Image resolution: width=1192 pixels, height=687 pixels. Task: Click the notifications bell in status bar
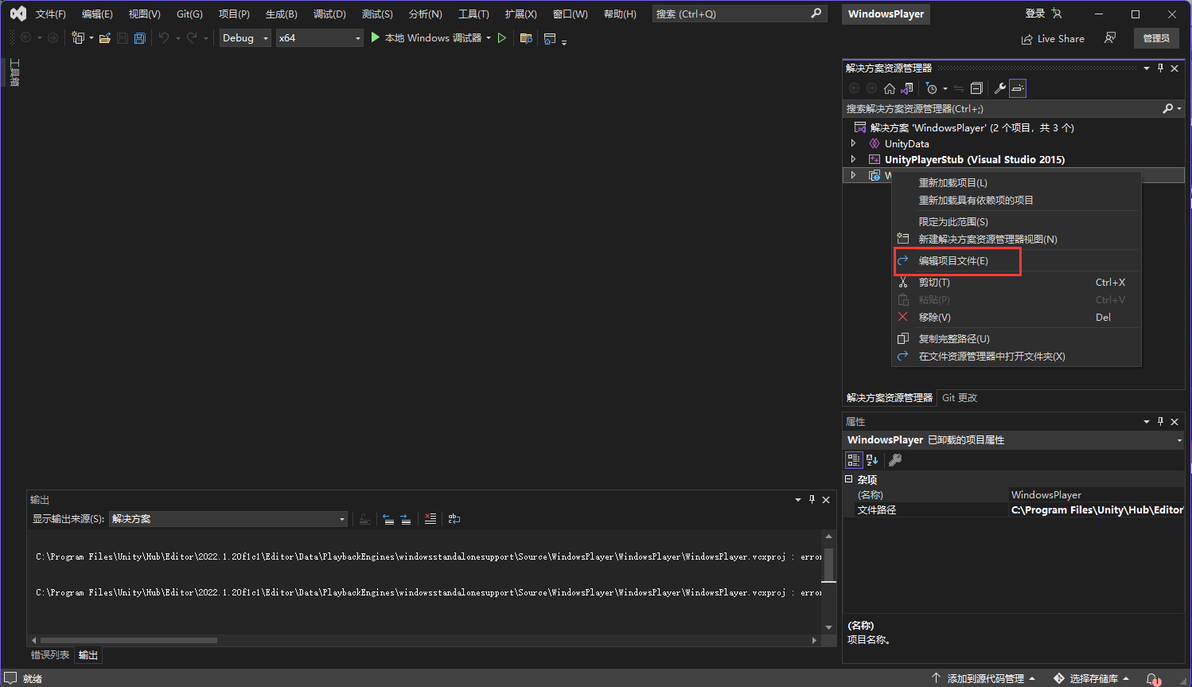(x=1153, y=679)
